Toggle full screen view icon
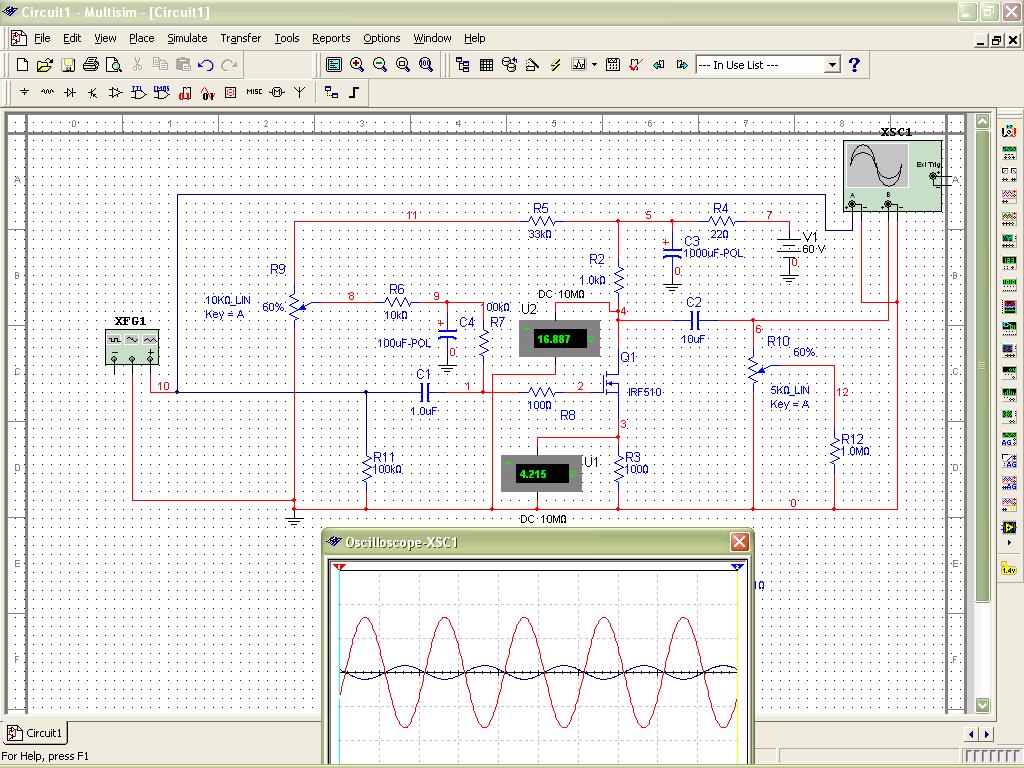Viewport: 1024px width, 768px height. [334, 65]
